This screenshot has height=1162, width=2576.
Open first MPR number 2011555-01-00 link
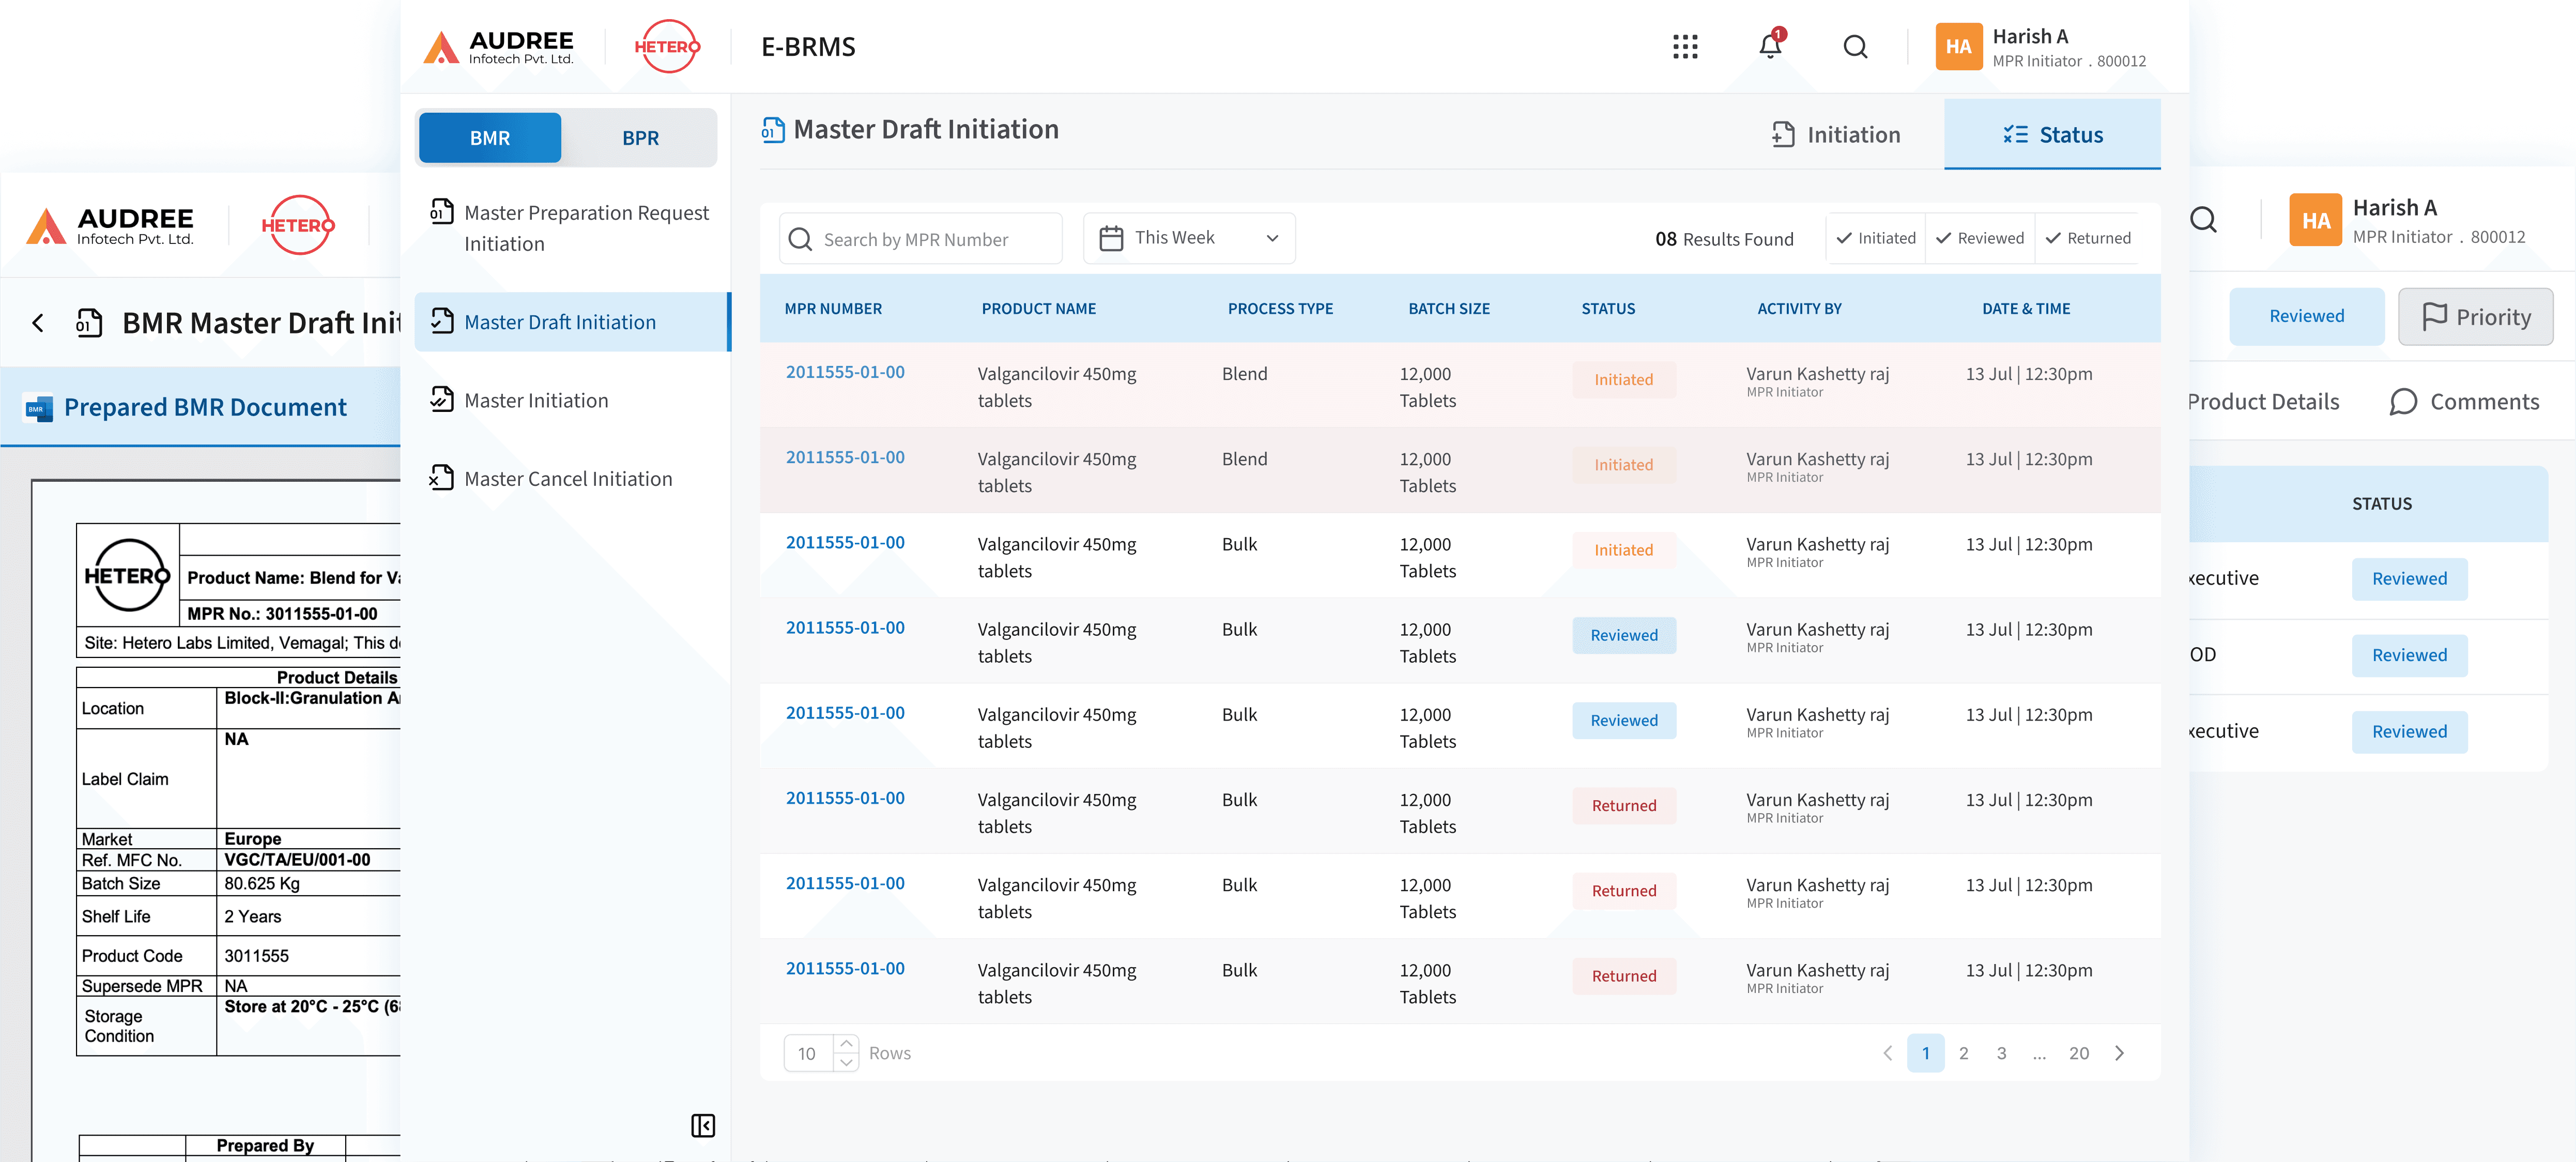(x=845, y=372)
